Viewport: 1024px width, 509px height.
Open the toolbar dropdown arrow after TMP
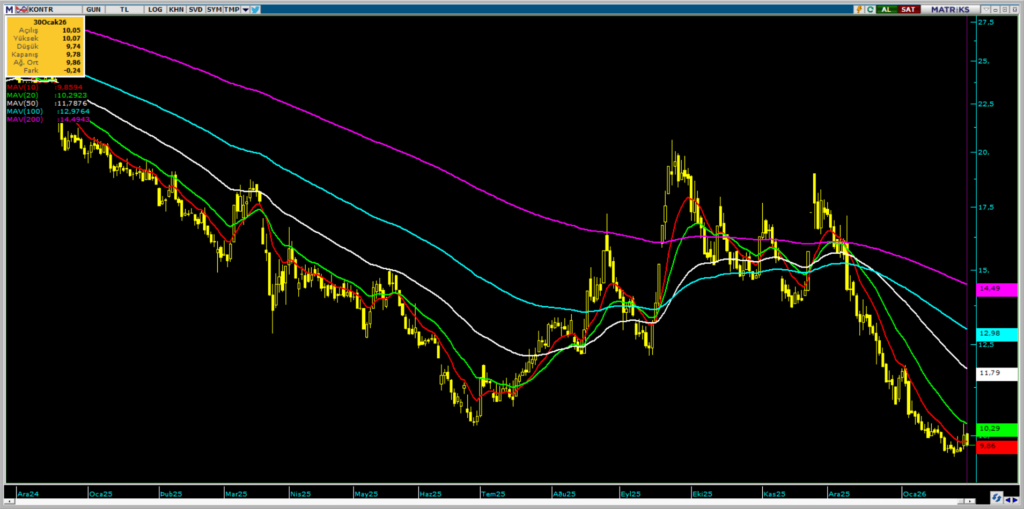tap(246, 8)
